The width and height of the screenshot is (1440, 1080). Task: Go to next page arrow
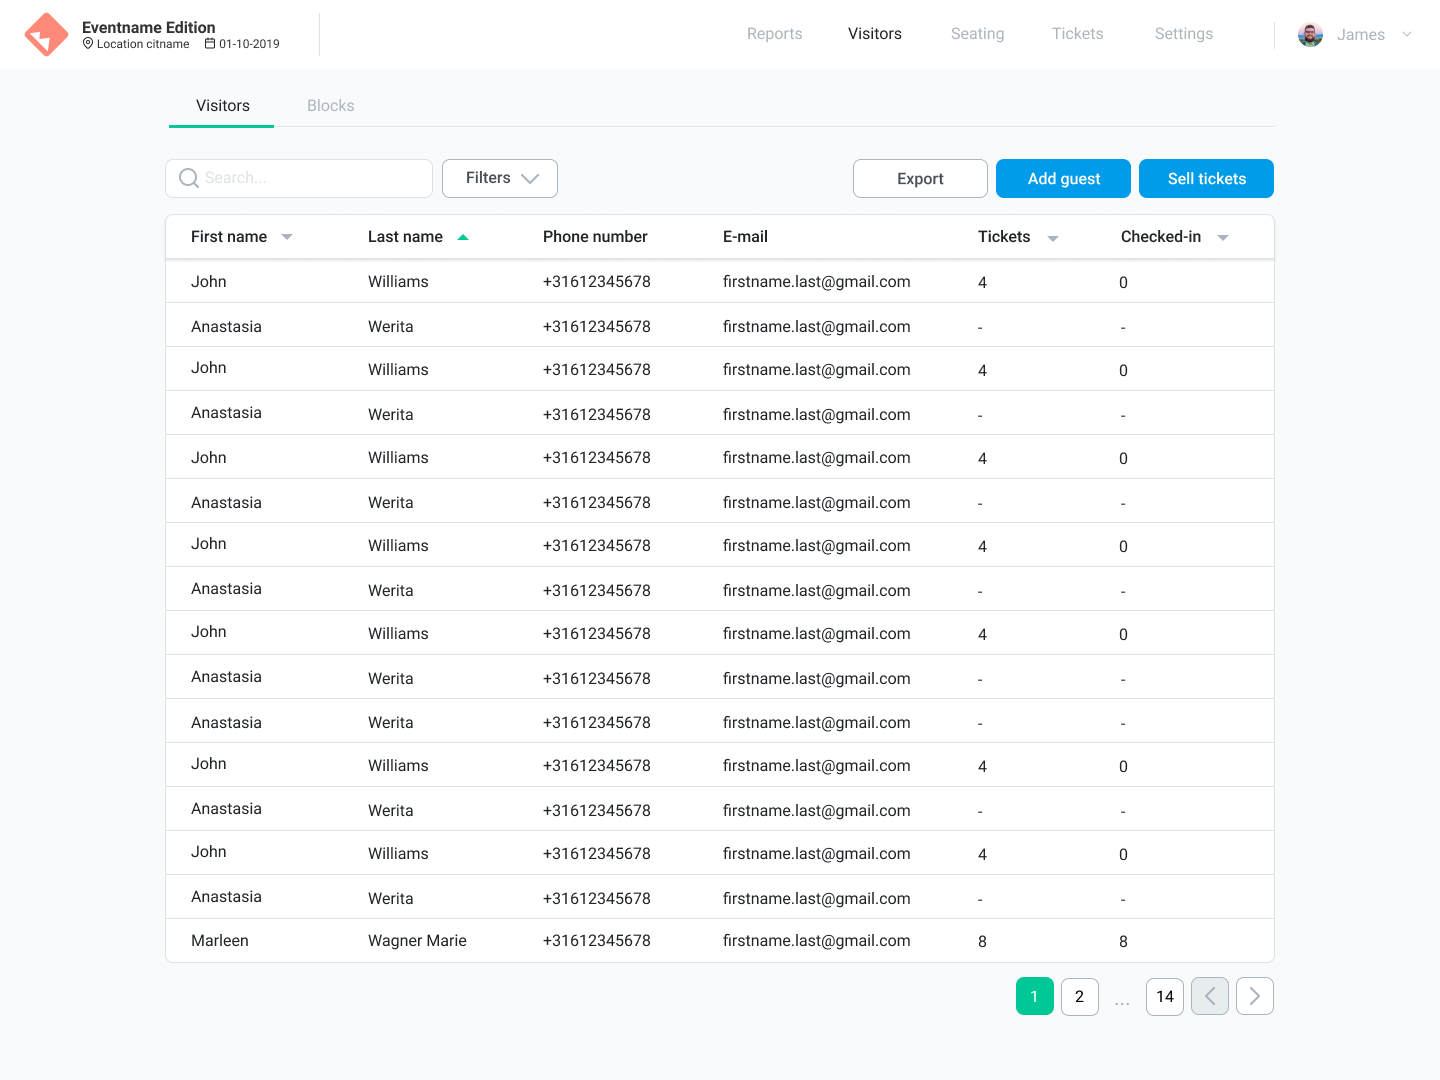[x=1254, y=996]
